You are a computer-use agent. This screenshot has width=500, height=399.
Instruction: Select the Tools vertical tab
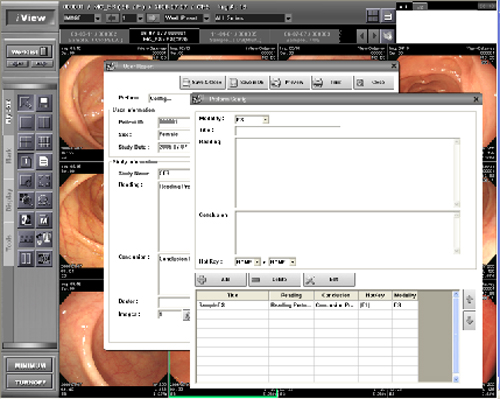[9, 243]
